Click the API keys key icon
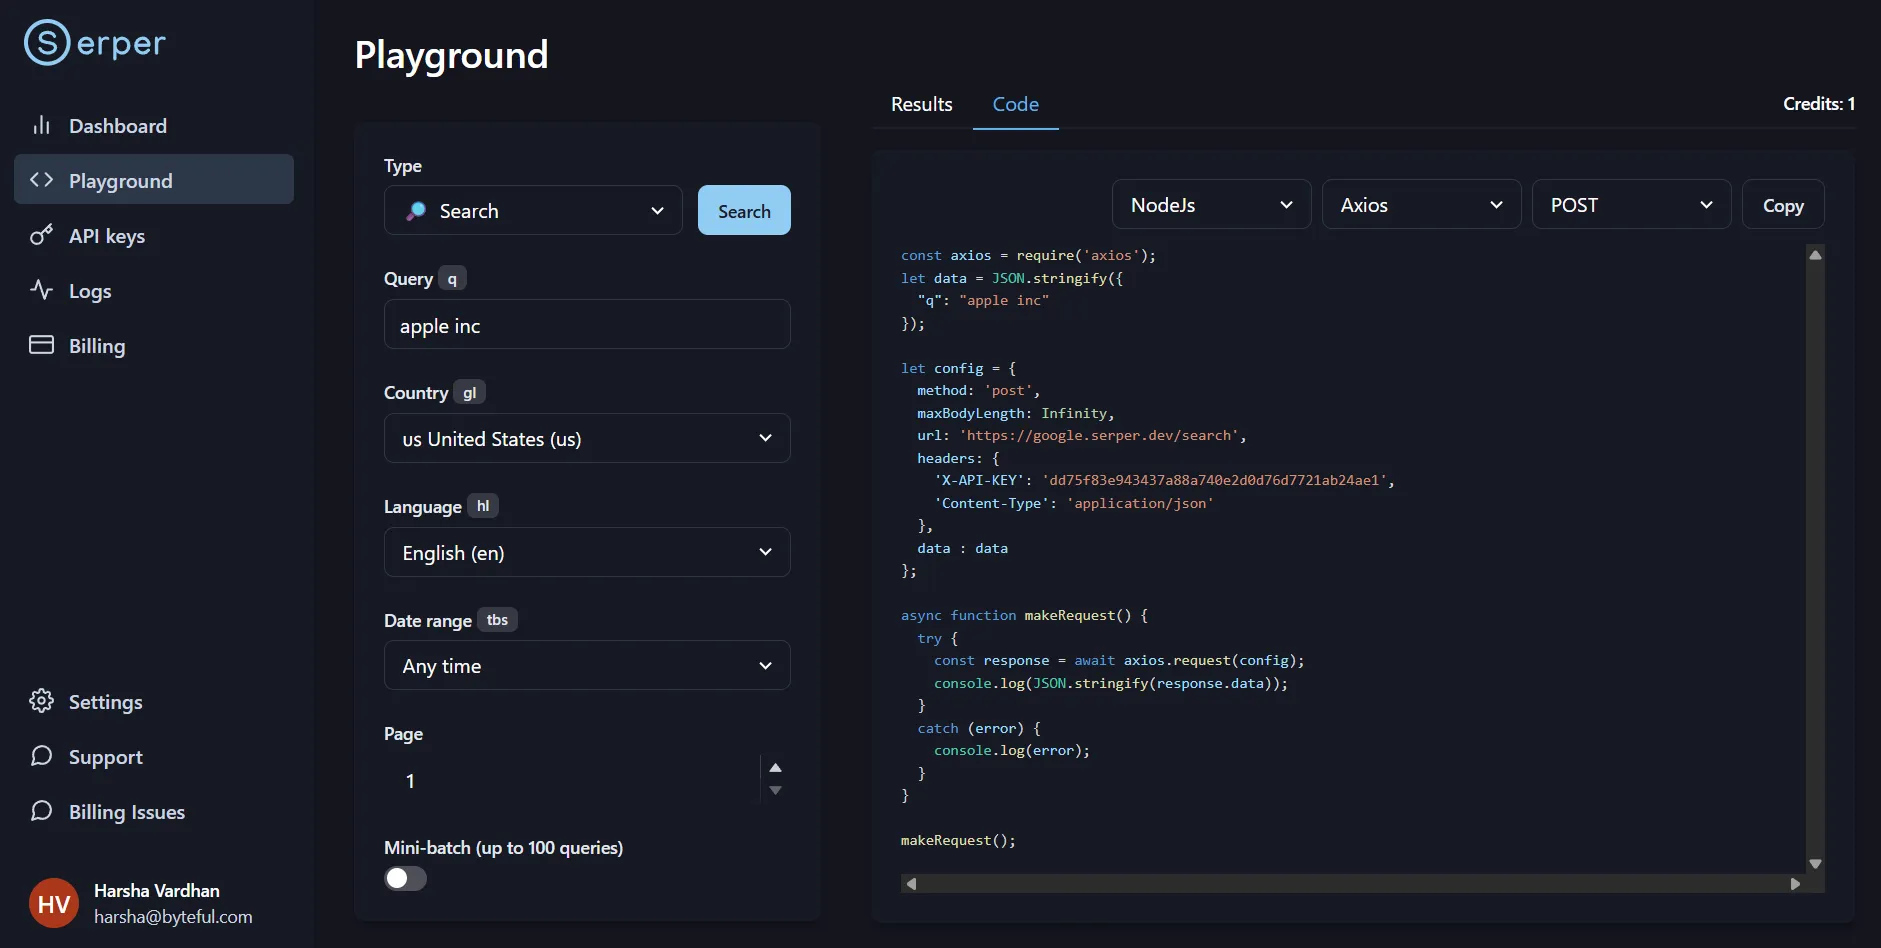 coord(41,235)
